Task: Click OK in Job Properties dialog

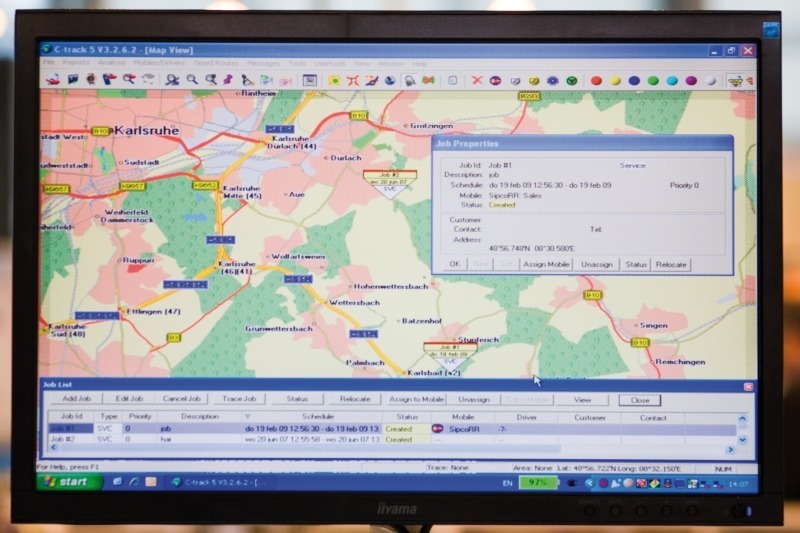Action: click(455, 264)
